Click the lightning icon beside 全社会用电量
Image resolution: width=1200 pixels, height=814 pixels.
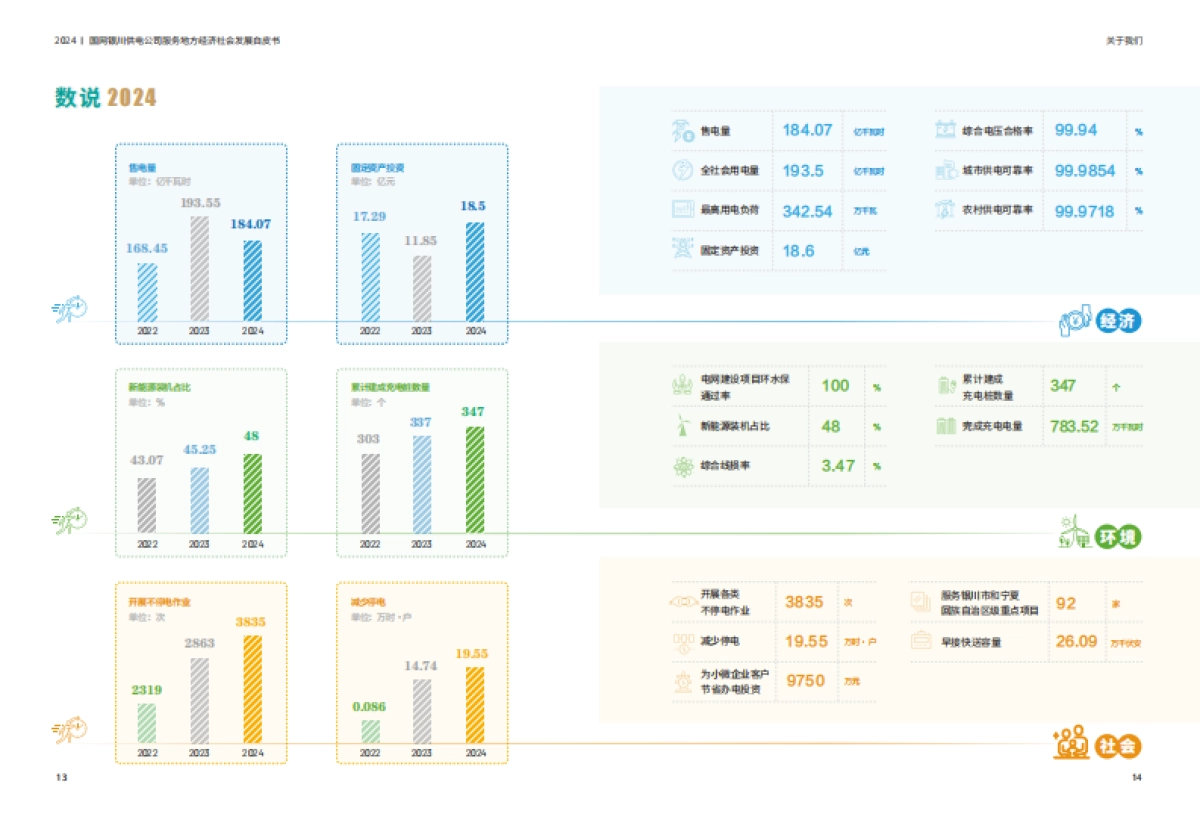pyautogui.click(x=683, y=170)
